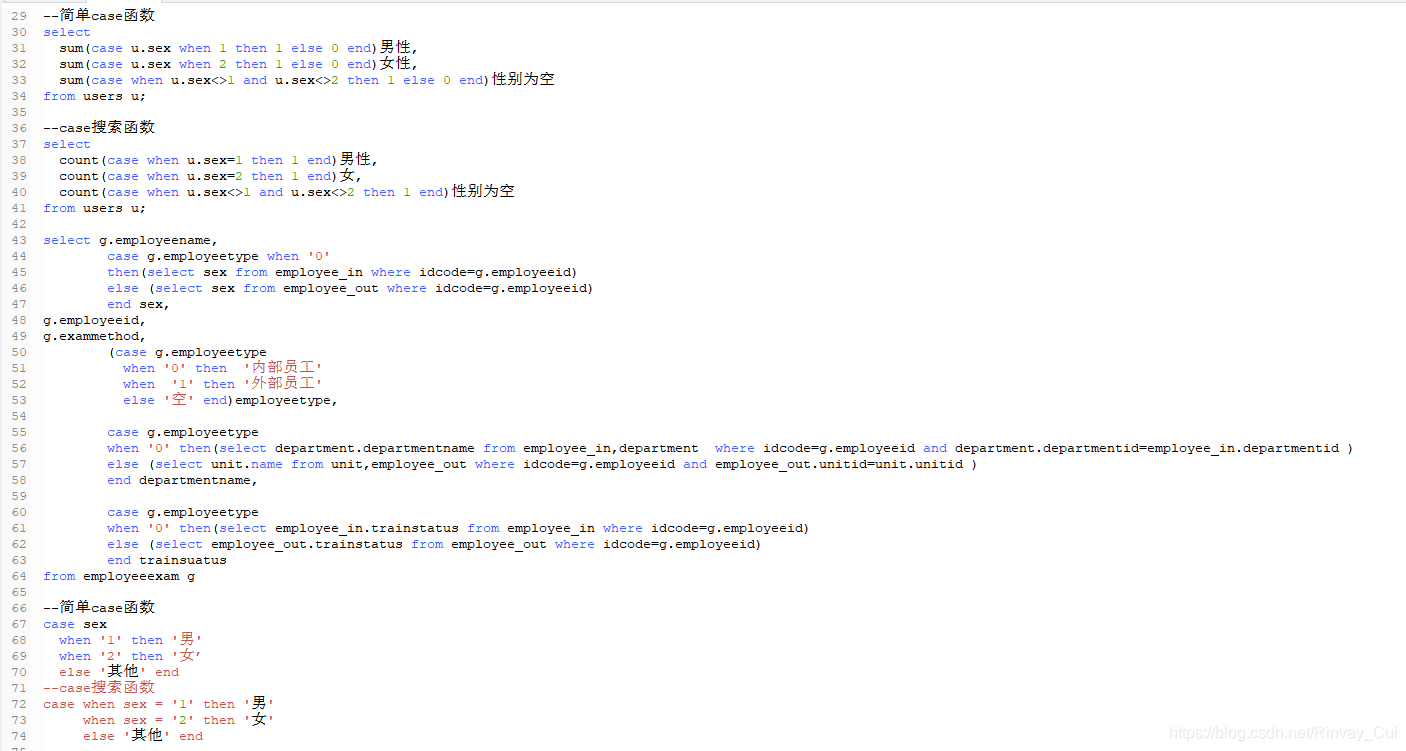The image size is (1406, 751).
Task: Click the alias '女,' on the line-39 count expression
Action: (350, 176)
